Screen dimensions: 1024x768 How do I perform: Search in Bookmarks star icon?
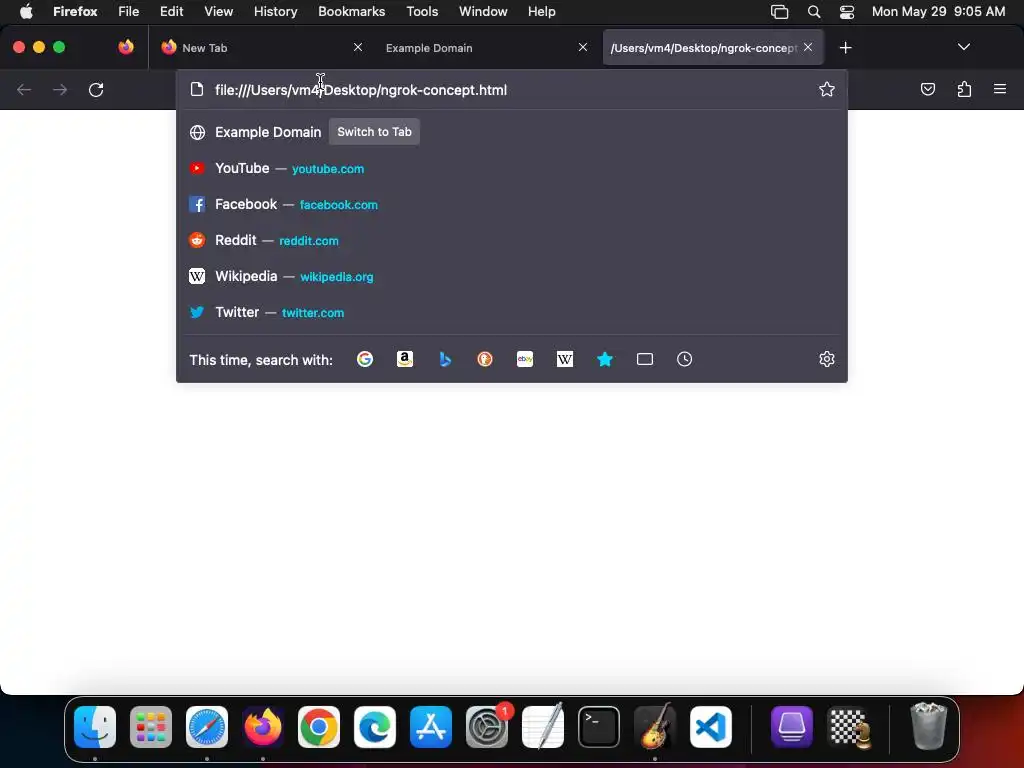pos(605,359)
